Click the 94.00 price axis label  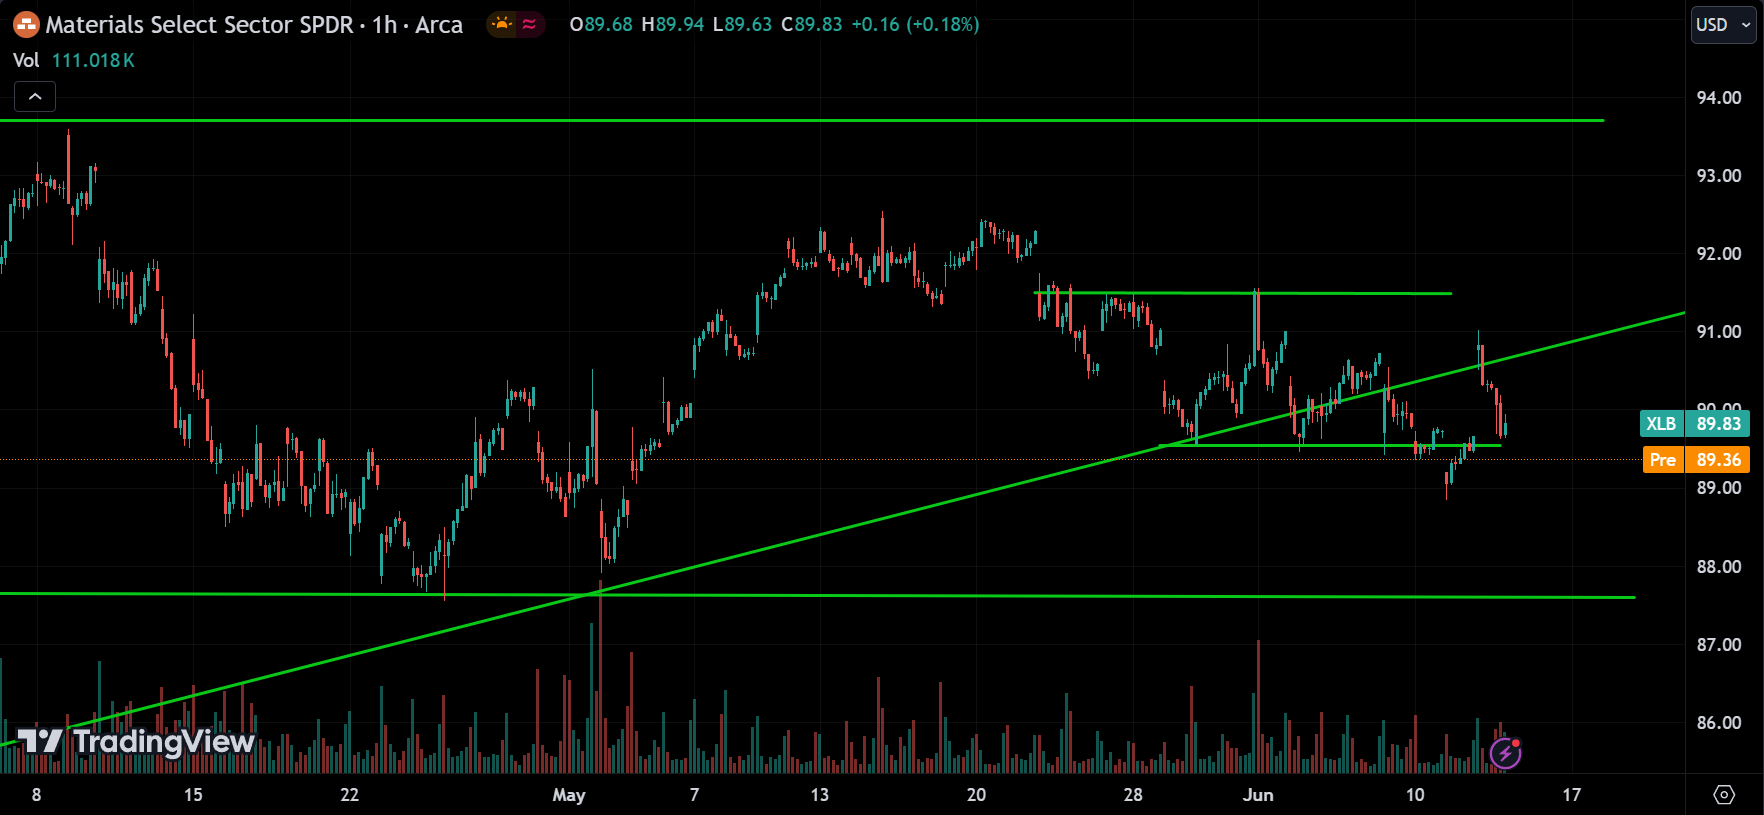pos(1719,97)
